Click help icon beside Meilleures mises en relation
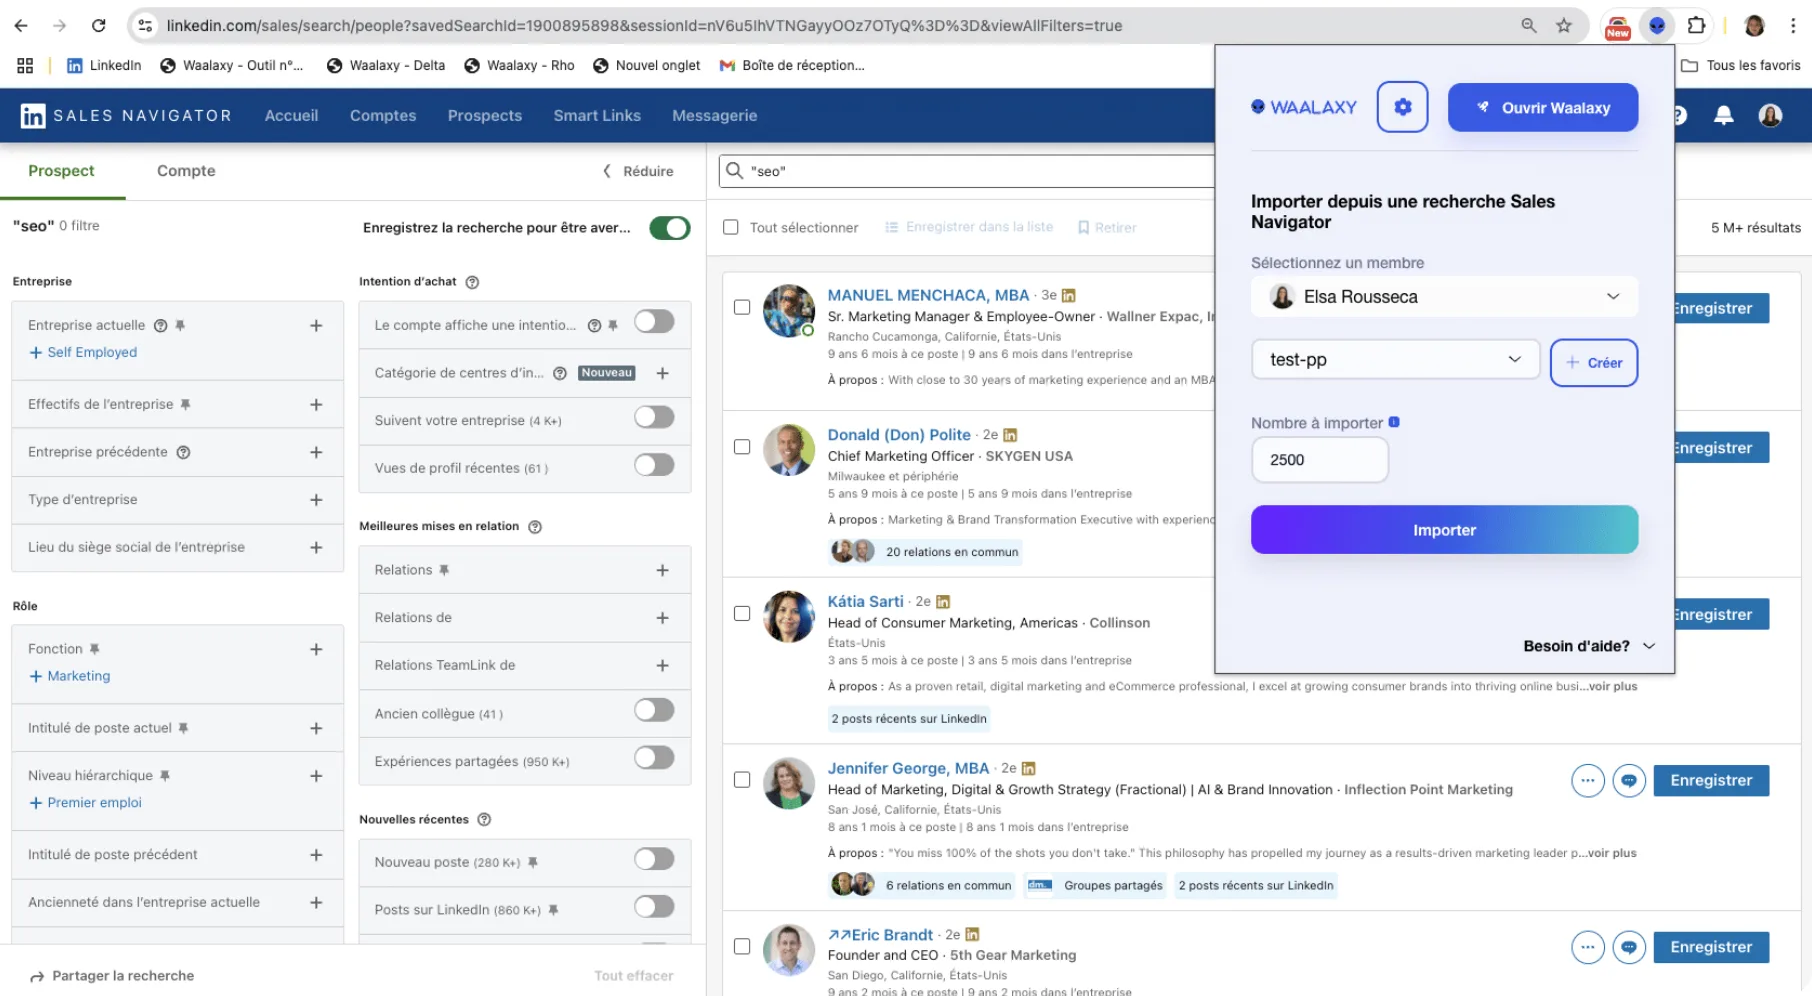The width and height of the screenshot is (1812, 996). click(x=535, y=527)
